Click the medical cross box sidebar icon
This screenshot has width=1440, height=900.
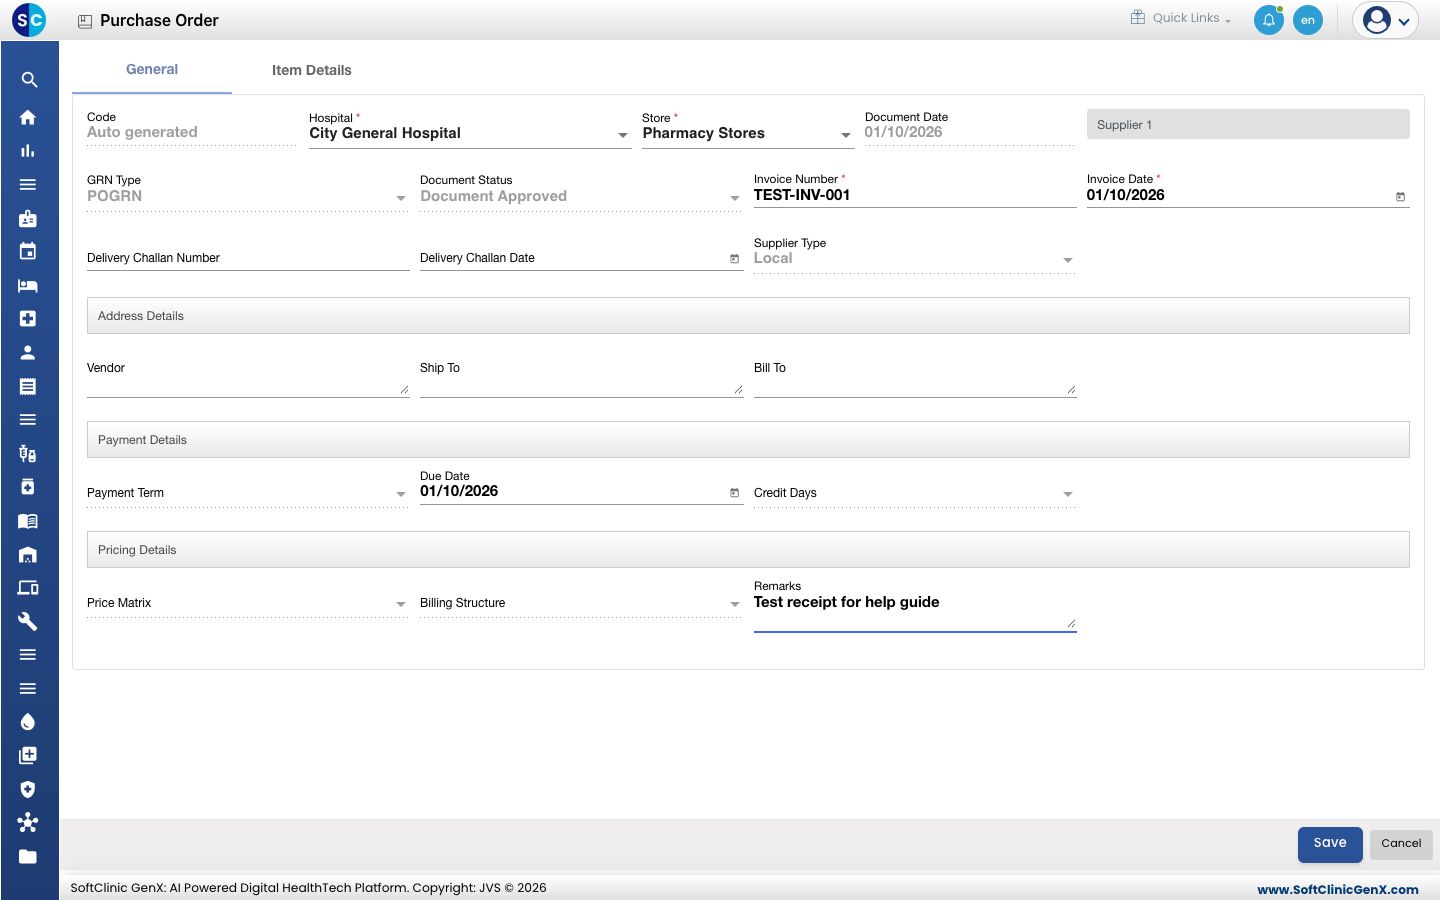pos(28,319)
